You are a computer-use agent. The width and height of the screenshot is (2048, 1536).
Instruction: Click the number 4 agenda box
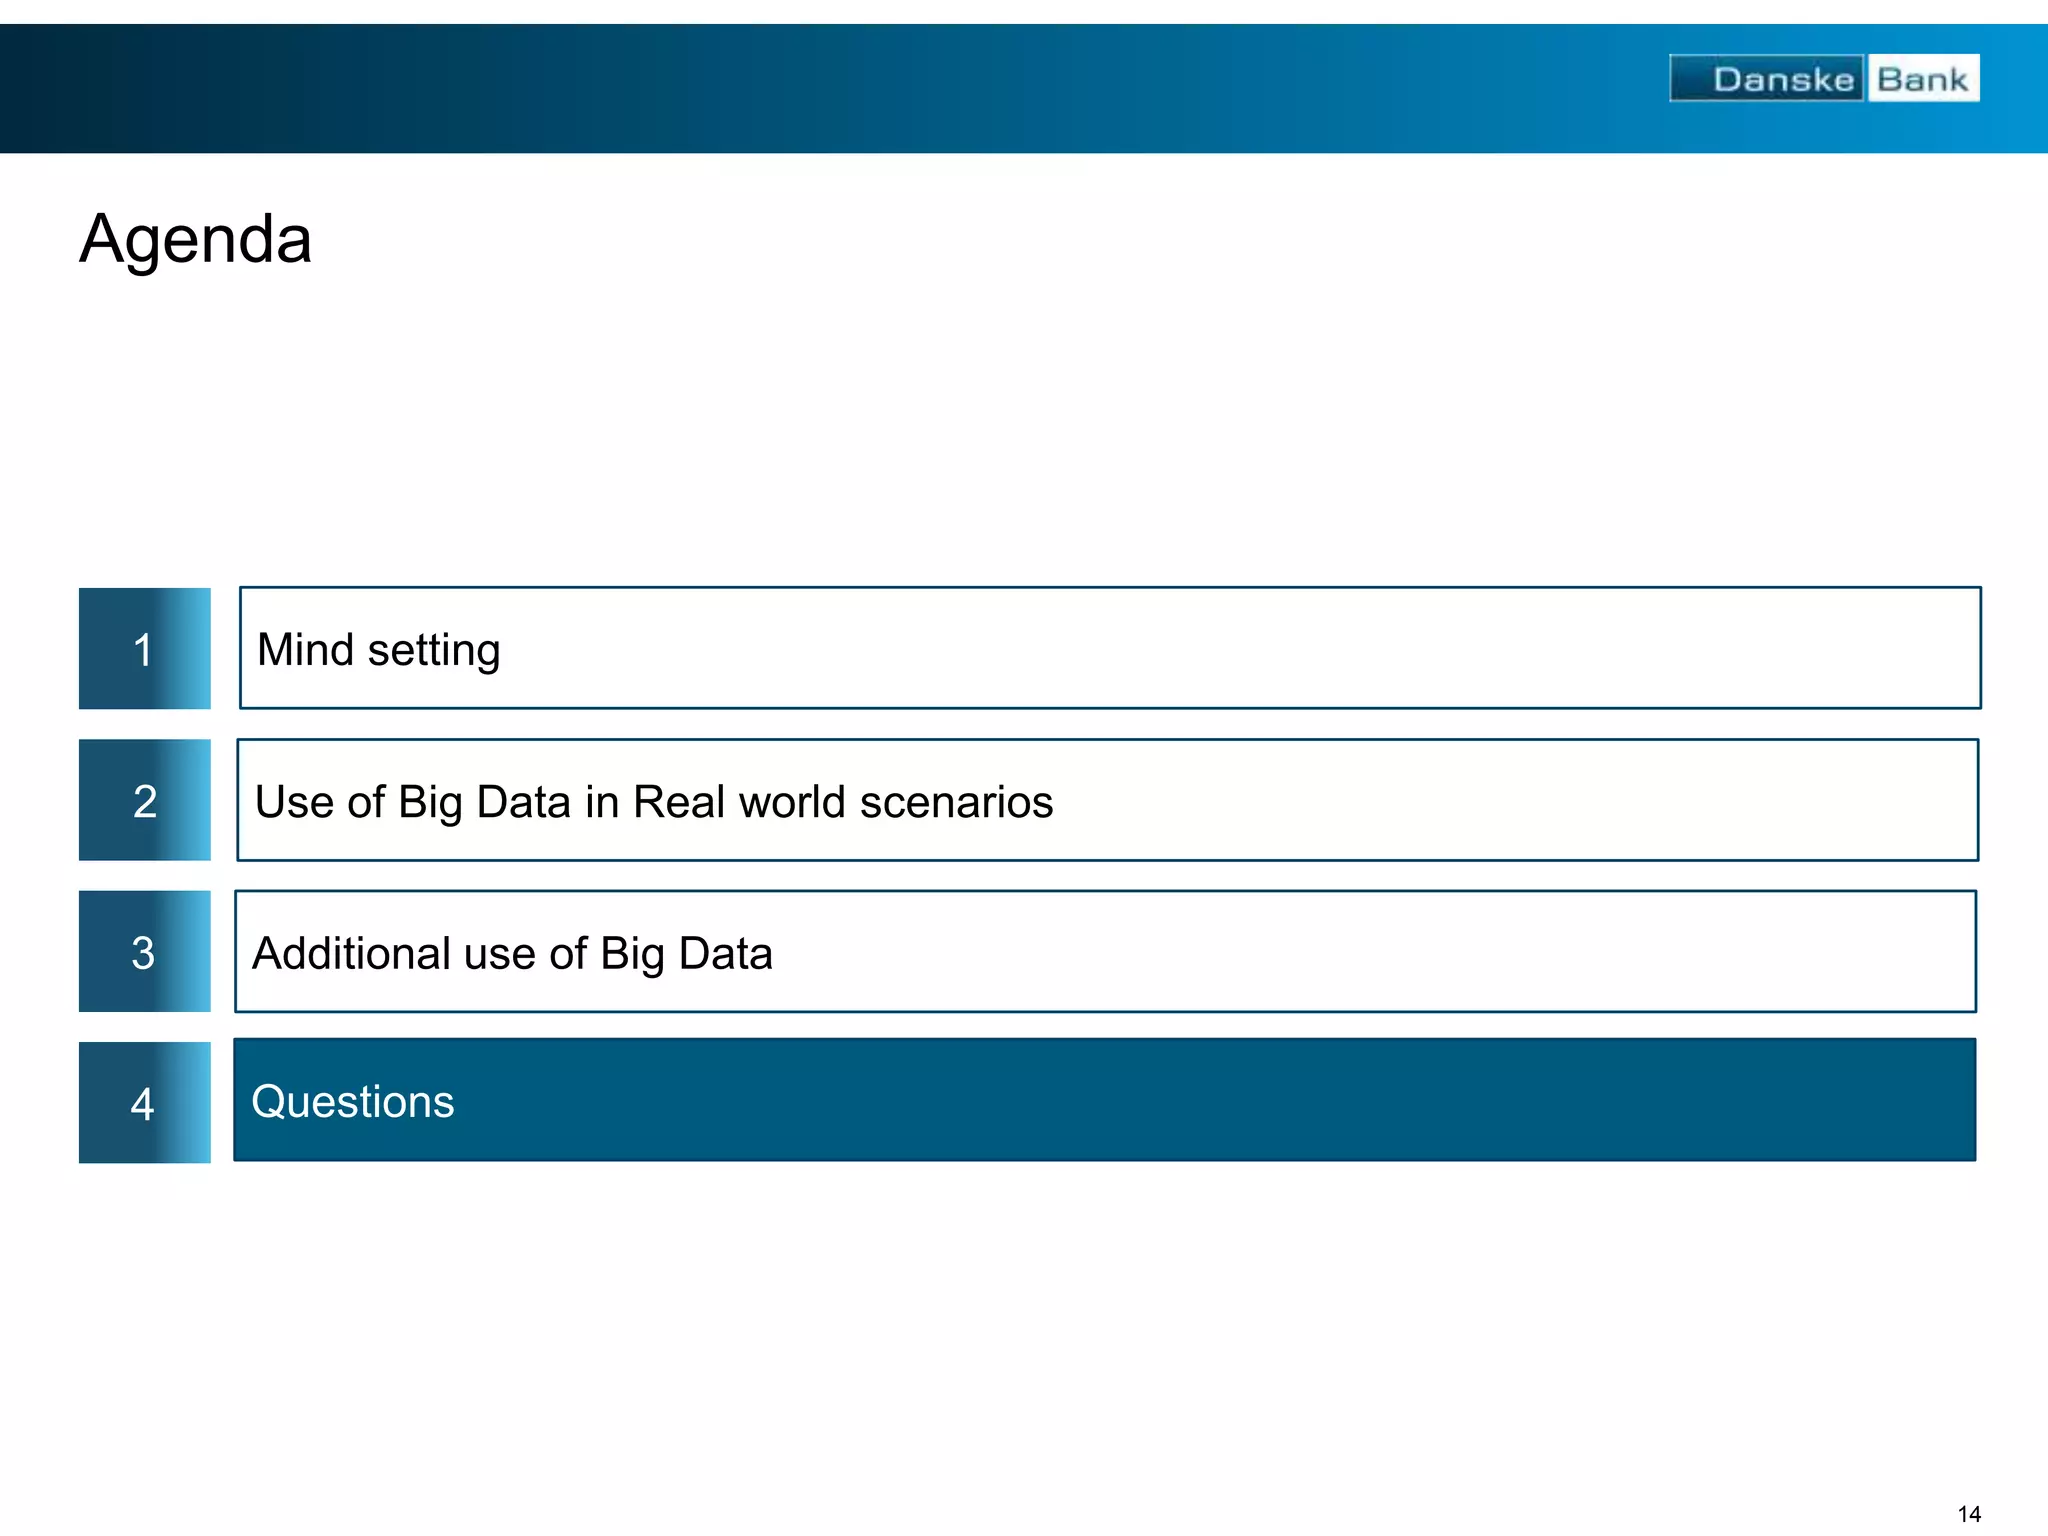tap(145, 1102)
